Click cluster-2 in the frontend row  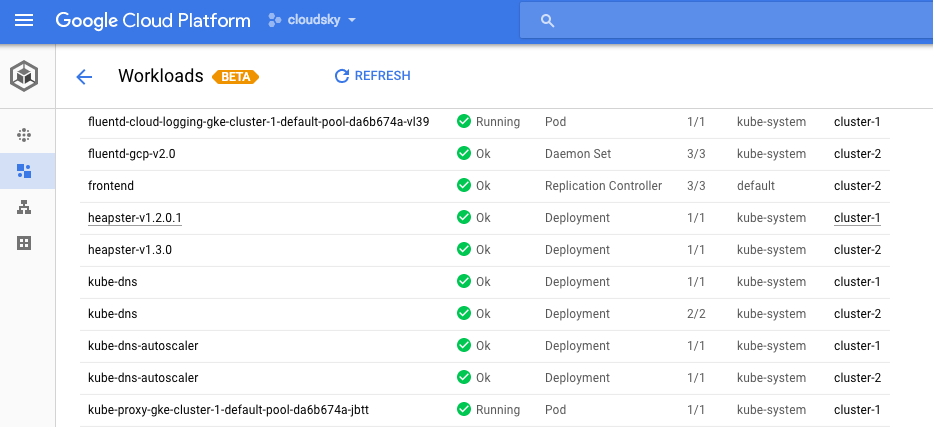point(857,186)
